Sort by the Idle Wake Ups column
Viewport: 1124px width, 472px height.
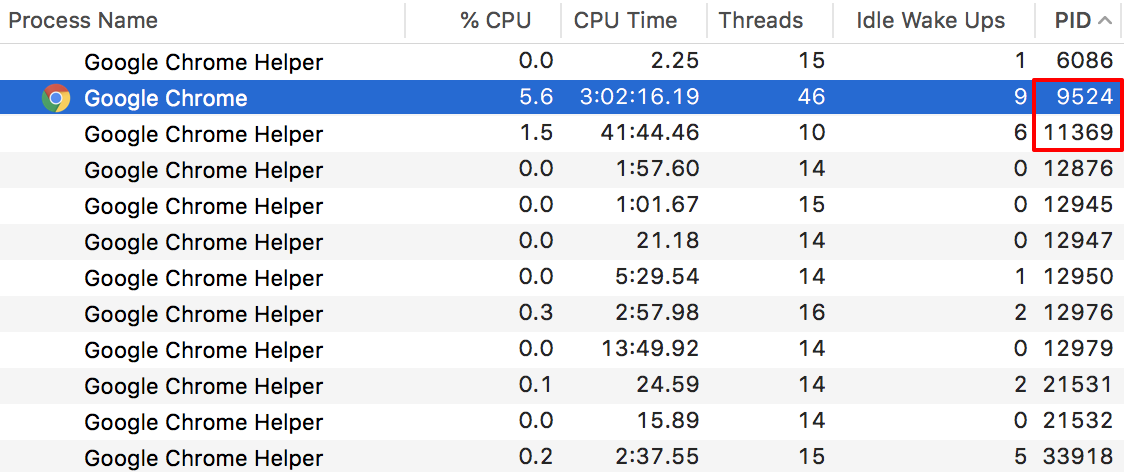[x=930, y=21]
